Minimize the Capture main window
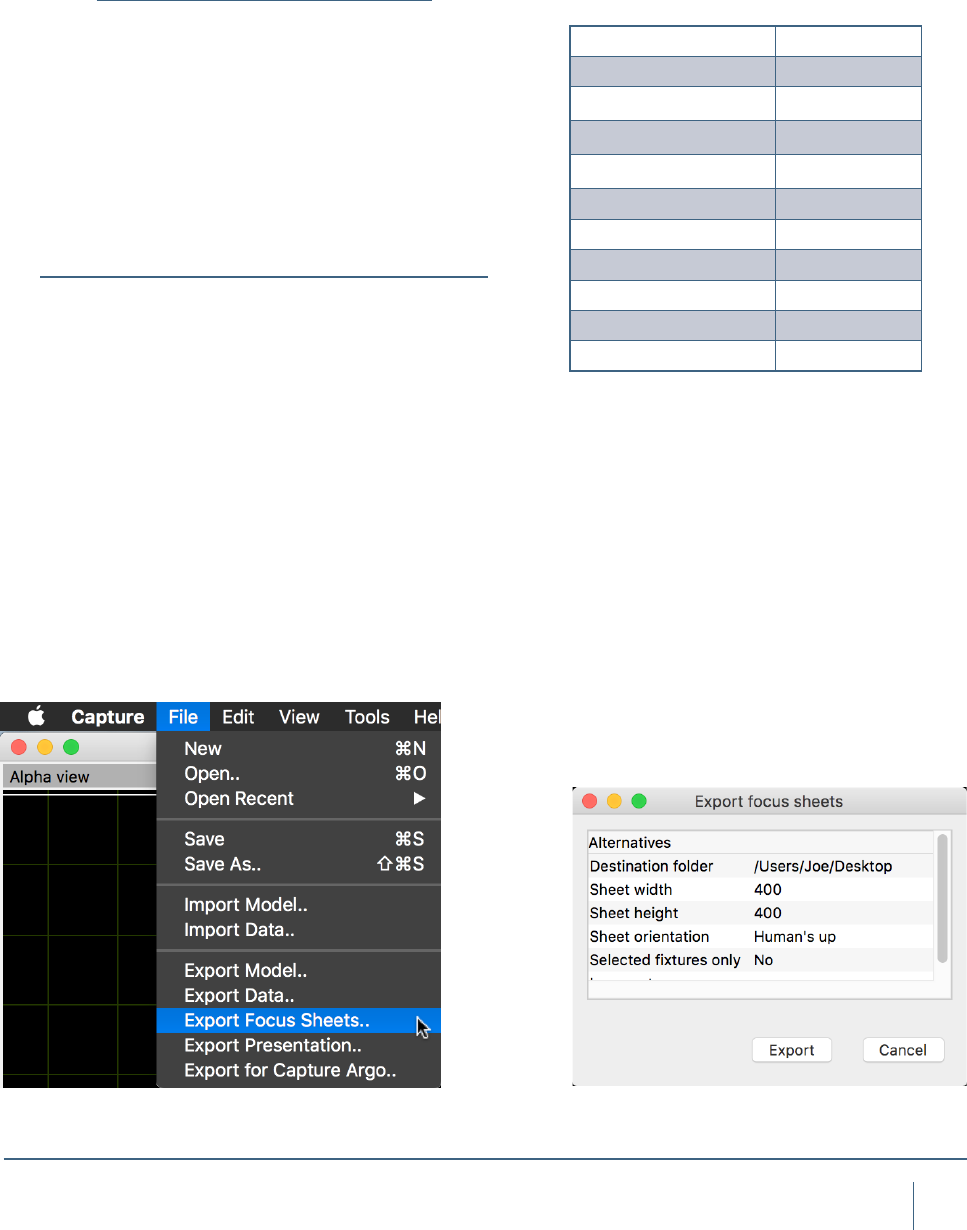Screen dimensions: 967x1230 pos(45,747)
